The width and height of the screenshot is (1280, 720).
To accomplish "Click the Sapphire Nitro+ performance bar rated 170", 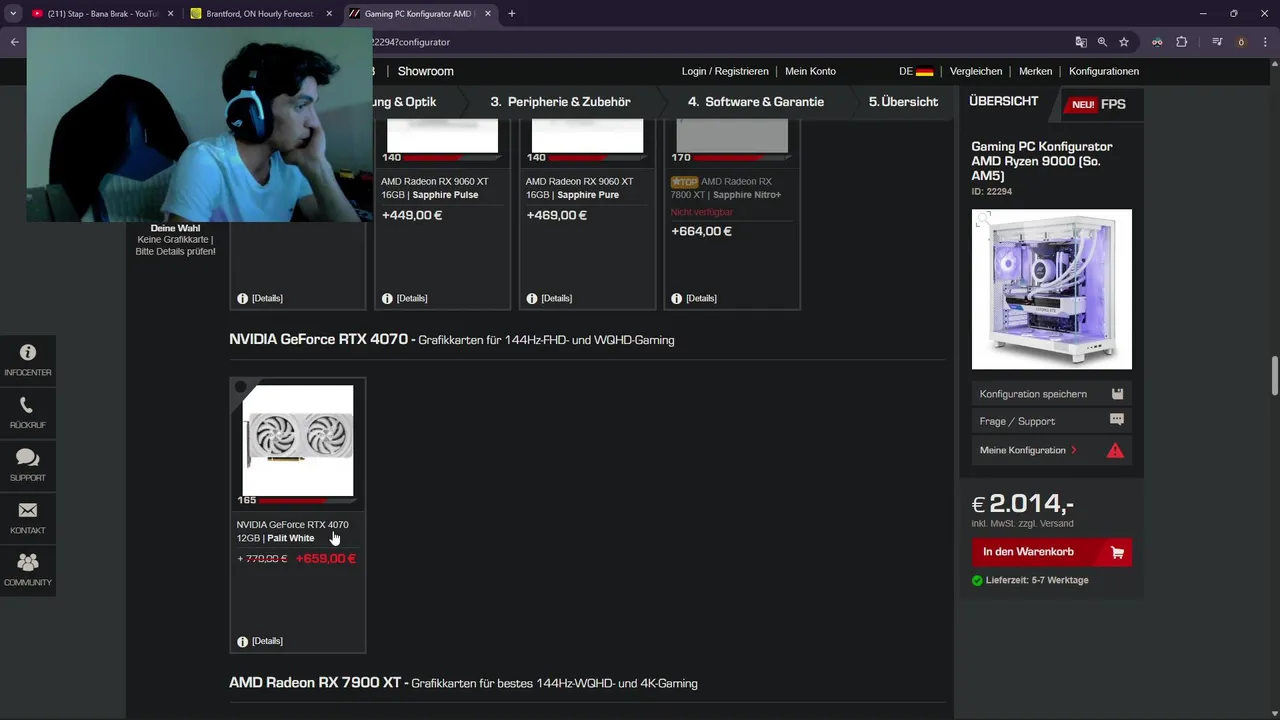I will click(742, 157).
